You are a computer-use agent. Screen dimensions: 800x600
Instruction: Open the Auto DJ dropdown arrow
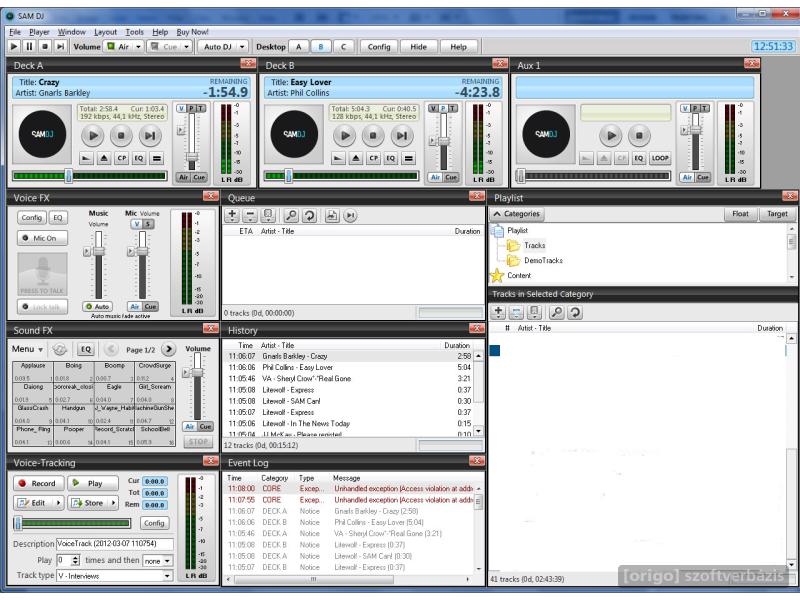point(242,46)
